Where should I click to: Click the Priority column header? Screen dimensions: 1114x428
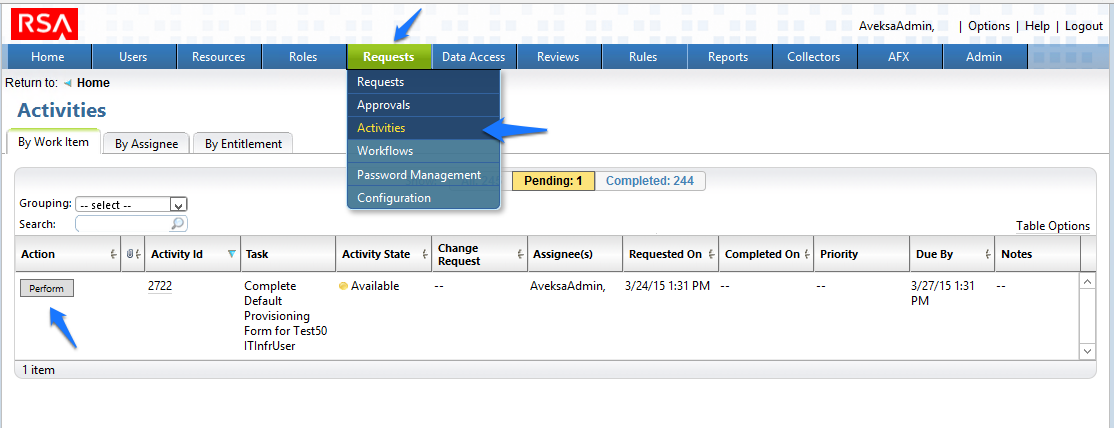(x=862, y=254)
